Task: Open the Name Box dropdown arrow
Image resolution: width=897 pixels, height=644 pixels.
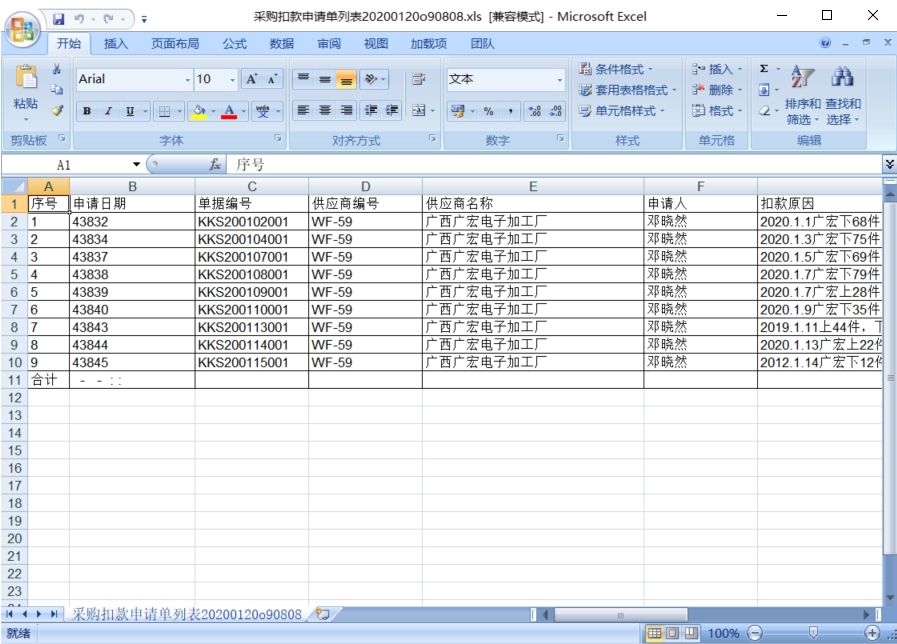Action: (137, 164)
